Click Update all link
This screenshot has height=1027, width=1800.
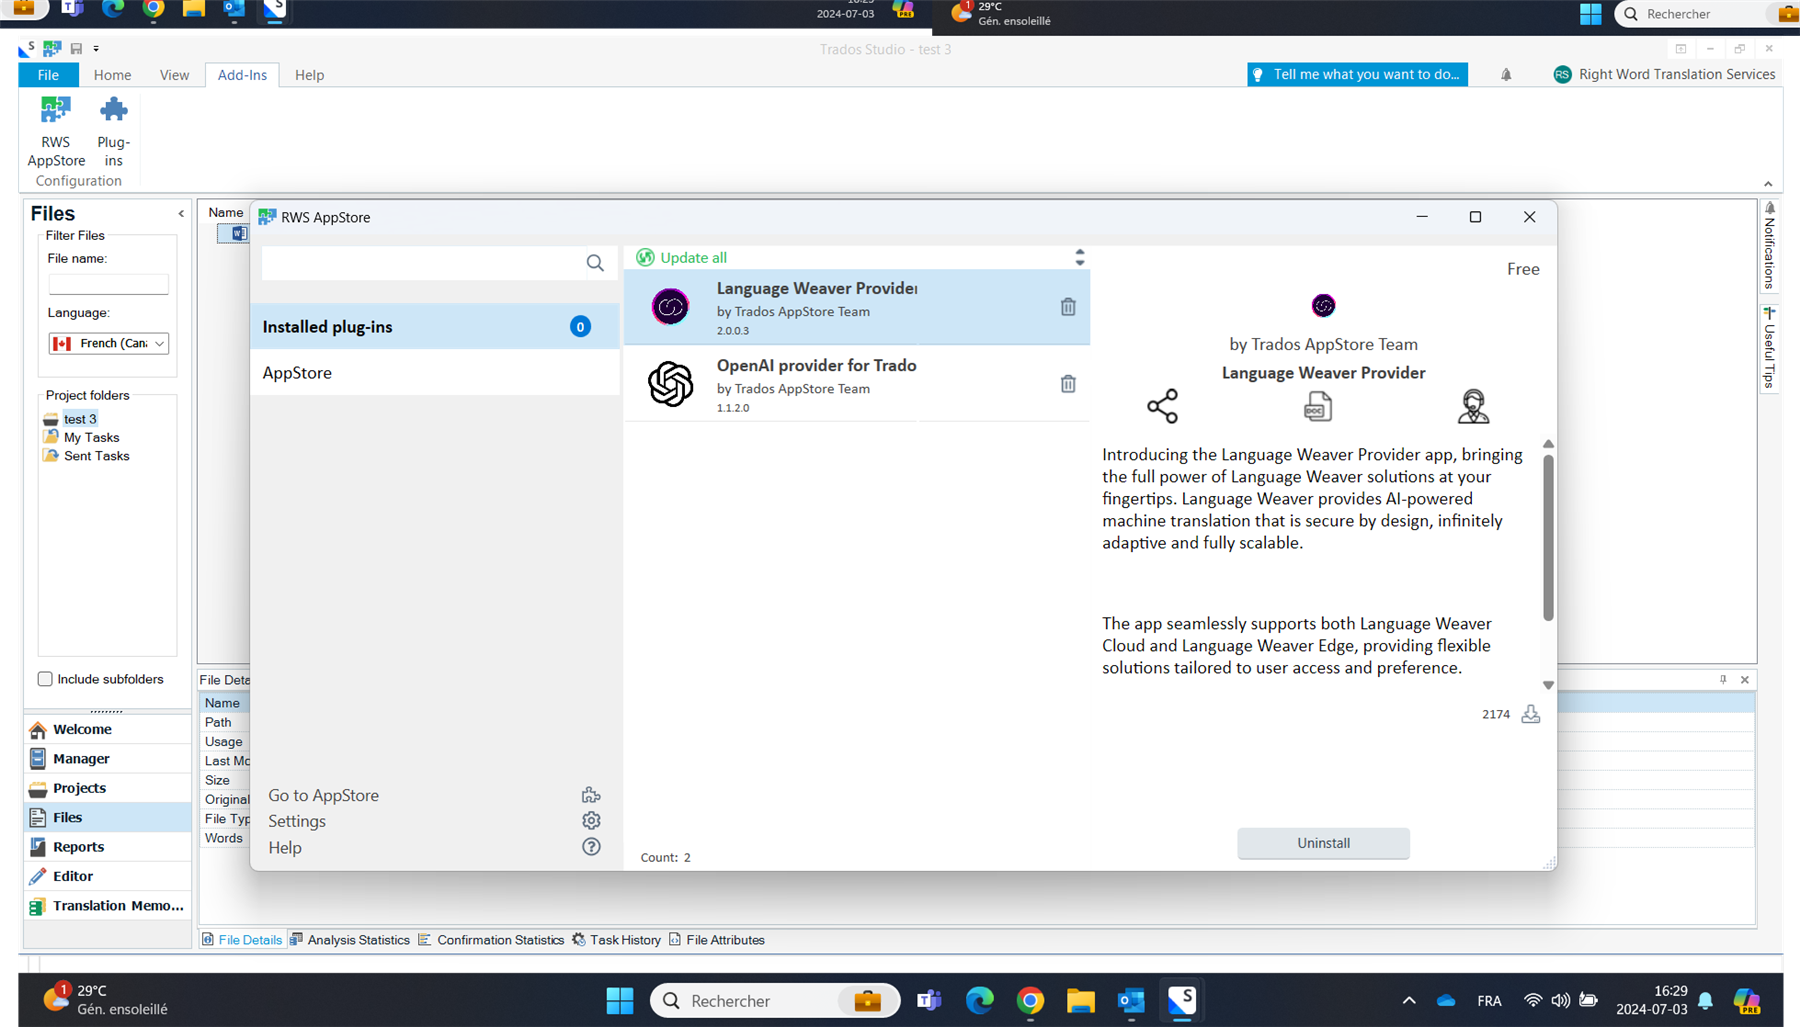coord(693,257)
